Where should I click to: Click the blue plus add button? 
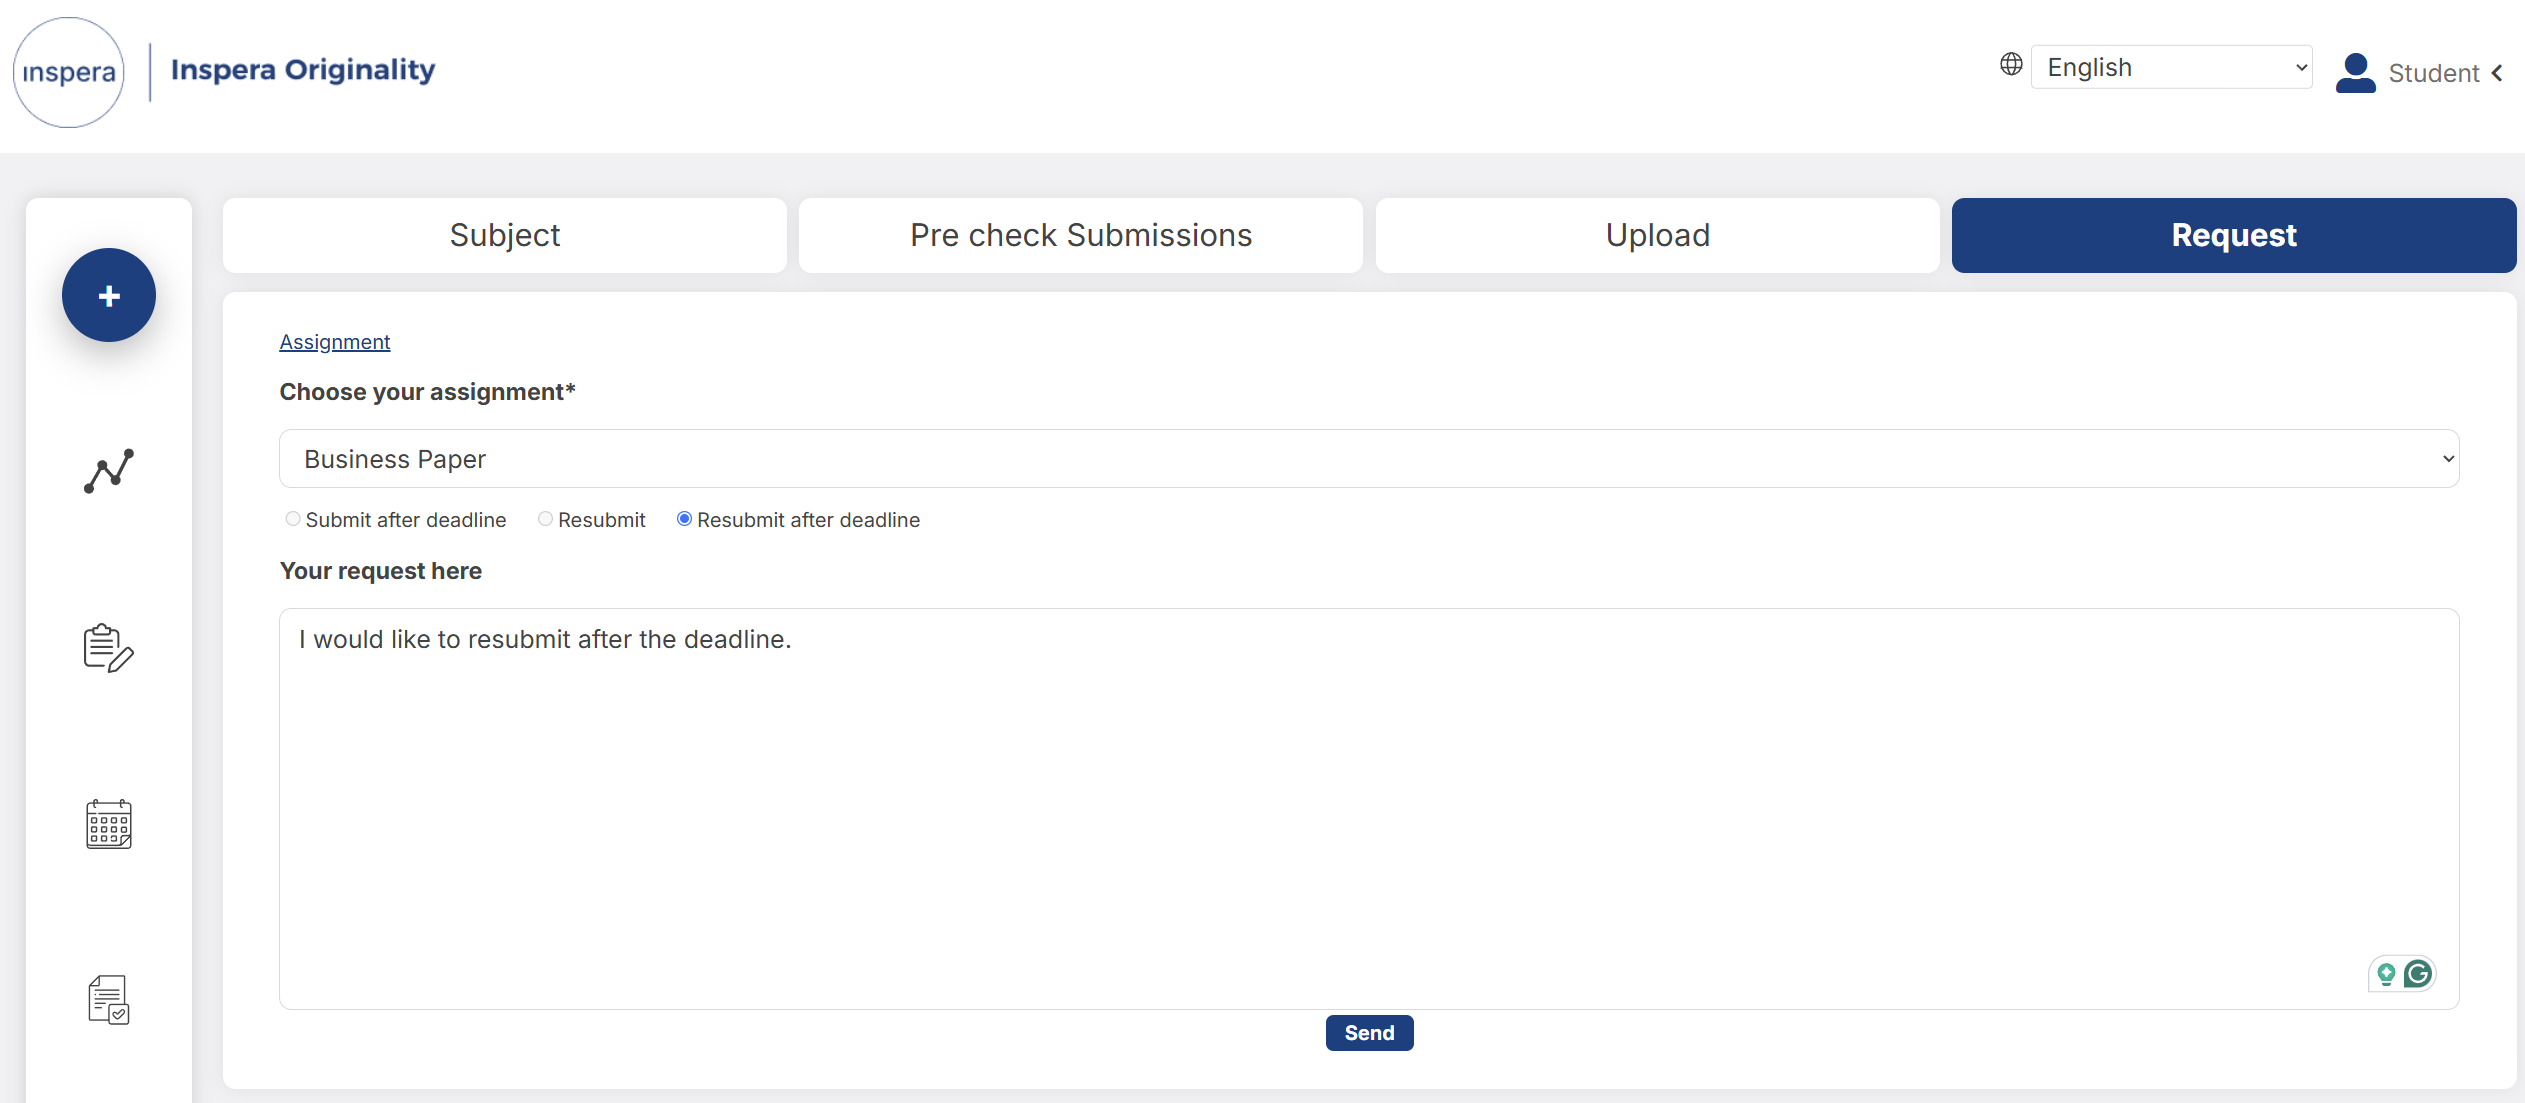(x=109, y=295)
